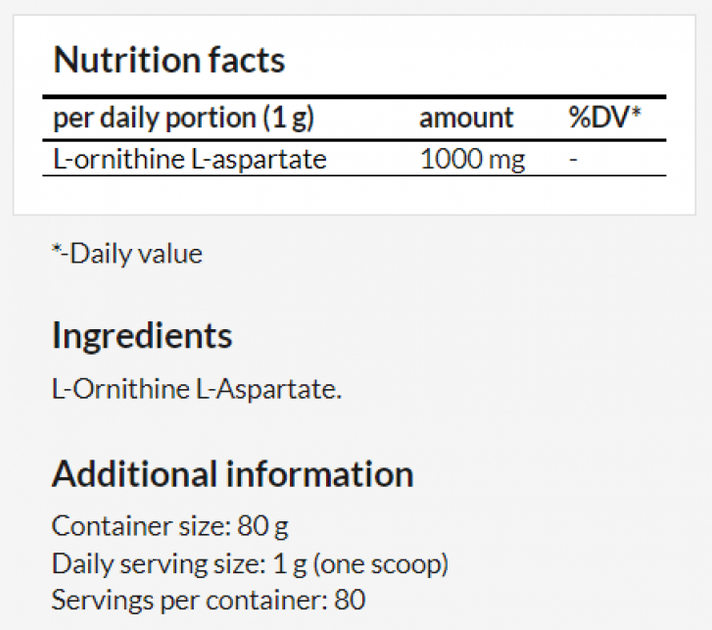Click the Ingredients heading
The image size is (712, 630).
click(142, 335)
